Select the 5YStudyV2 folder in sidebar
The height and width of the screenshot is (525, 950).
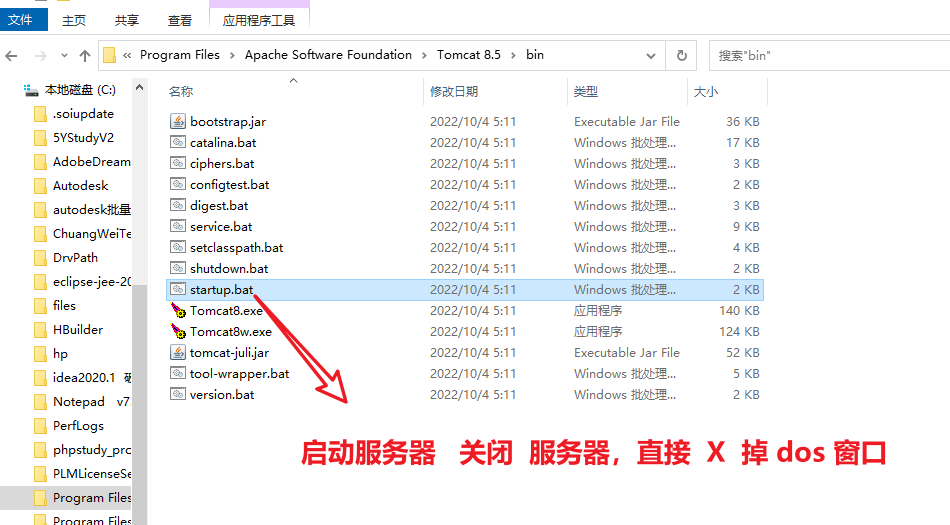click(83, 137)
